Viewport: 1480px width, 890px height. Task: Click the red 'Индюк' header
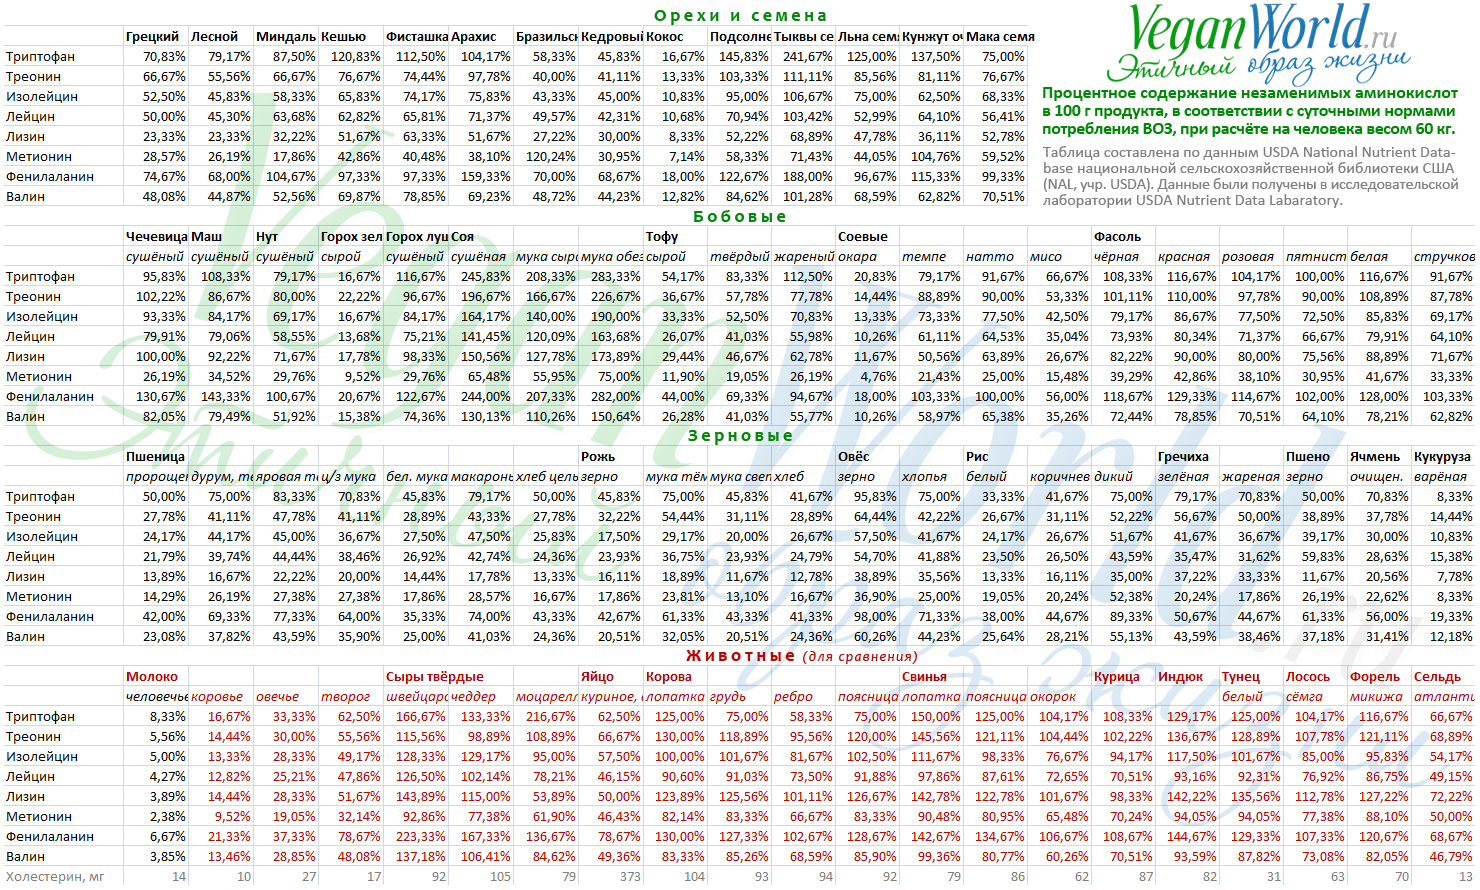(x=1180, y=676)
